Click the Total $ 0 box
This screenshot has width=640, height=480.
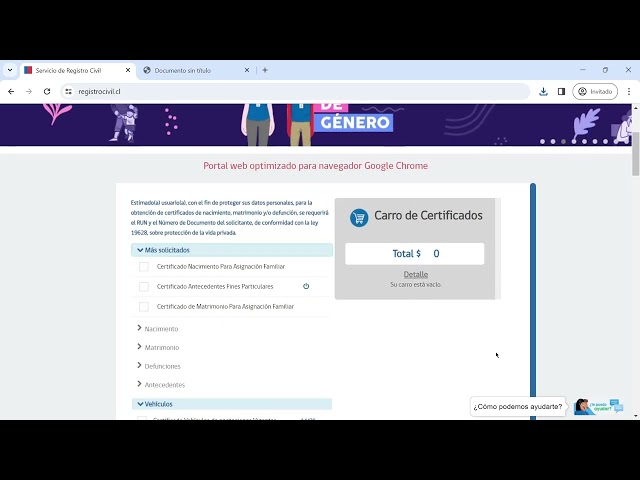(x=415, y=254)
